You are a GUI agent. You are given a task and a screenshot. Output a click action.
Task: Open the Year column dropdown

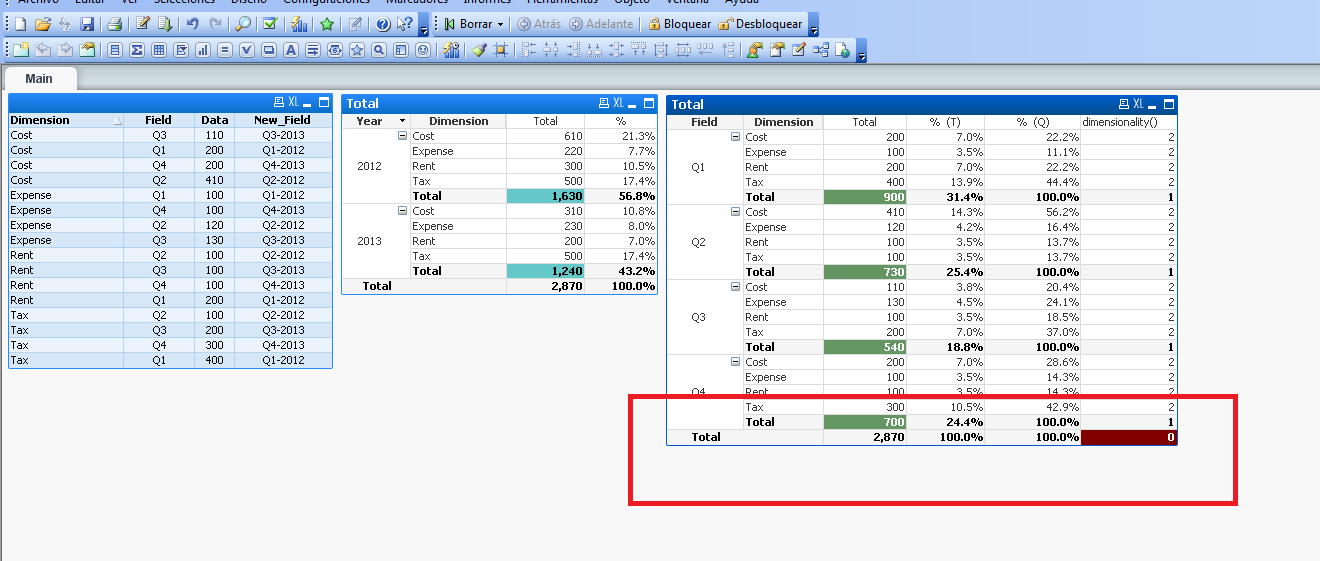(x=403, y=121)
